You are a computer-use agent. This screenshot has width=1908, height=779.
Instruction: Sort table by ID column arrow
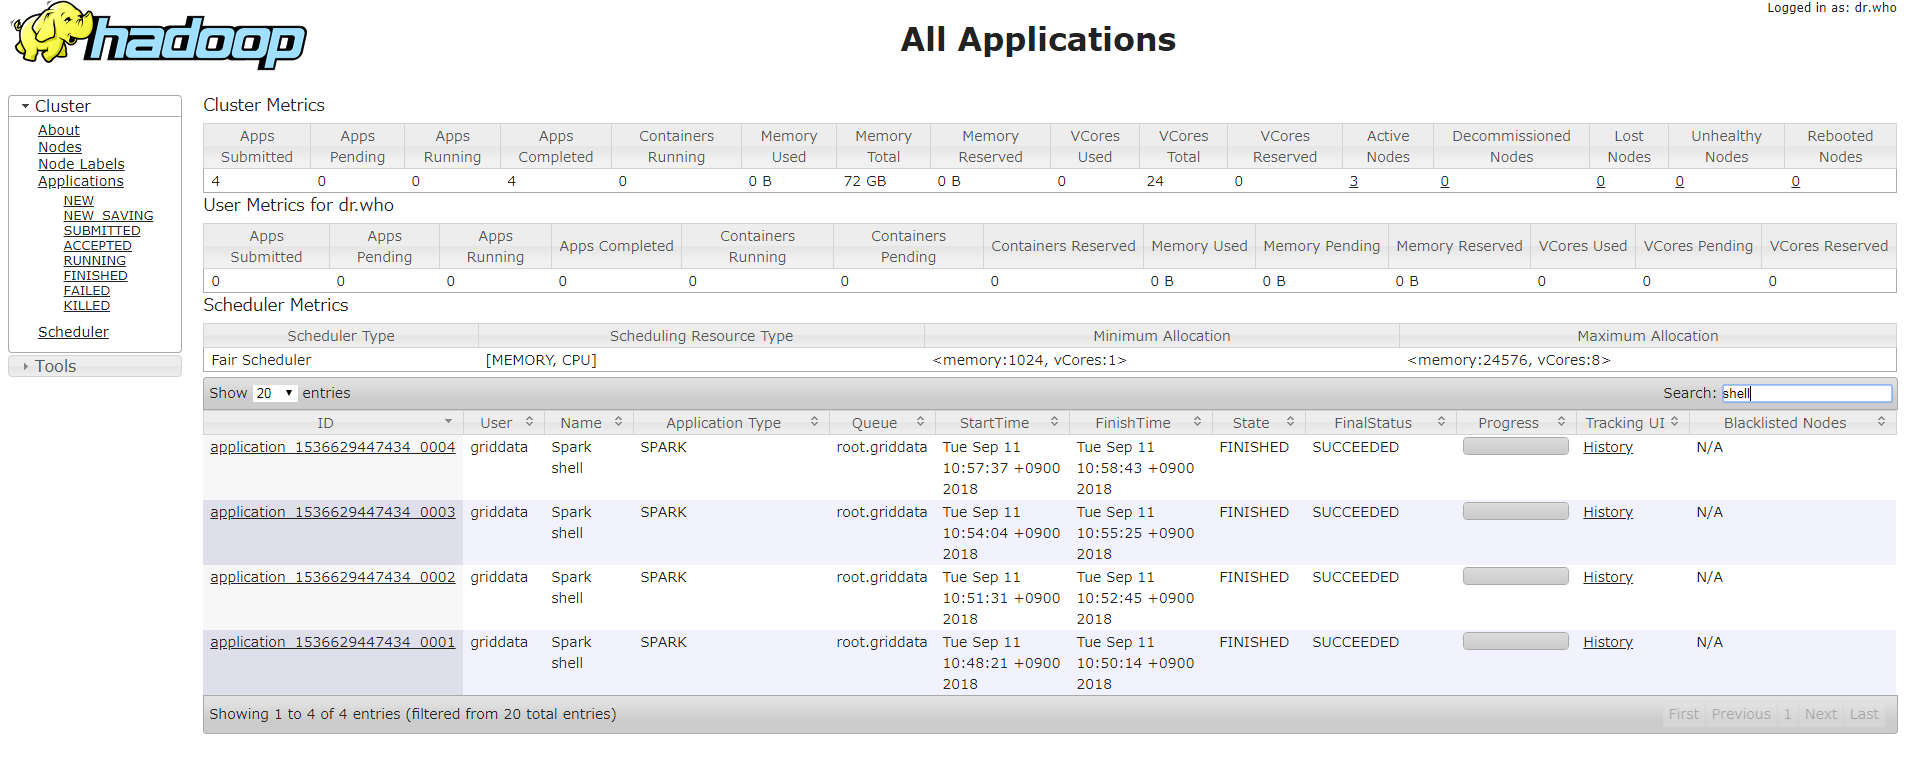tap(448, 422)
